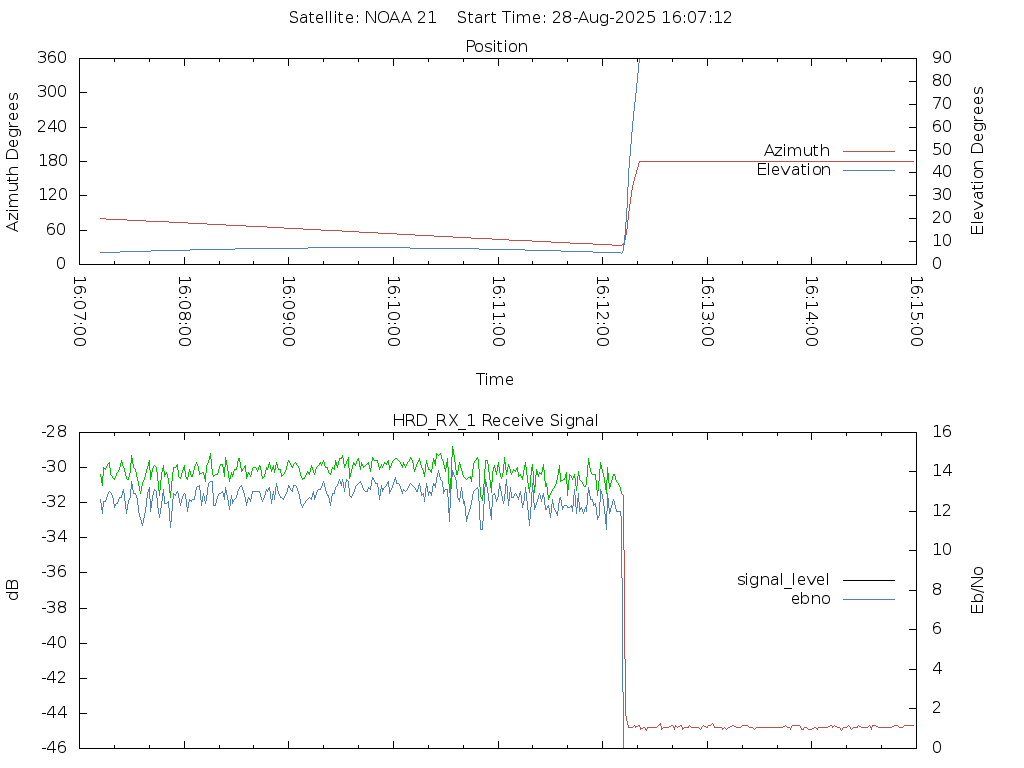Click the 16:12:00 time axis label
The width and height of the screenshot is (1024, 768).
click(x=602, y=312)
